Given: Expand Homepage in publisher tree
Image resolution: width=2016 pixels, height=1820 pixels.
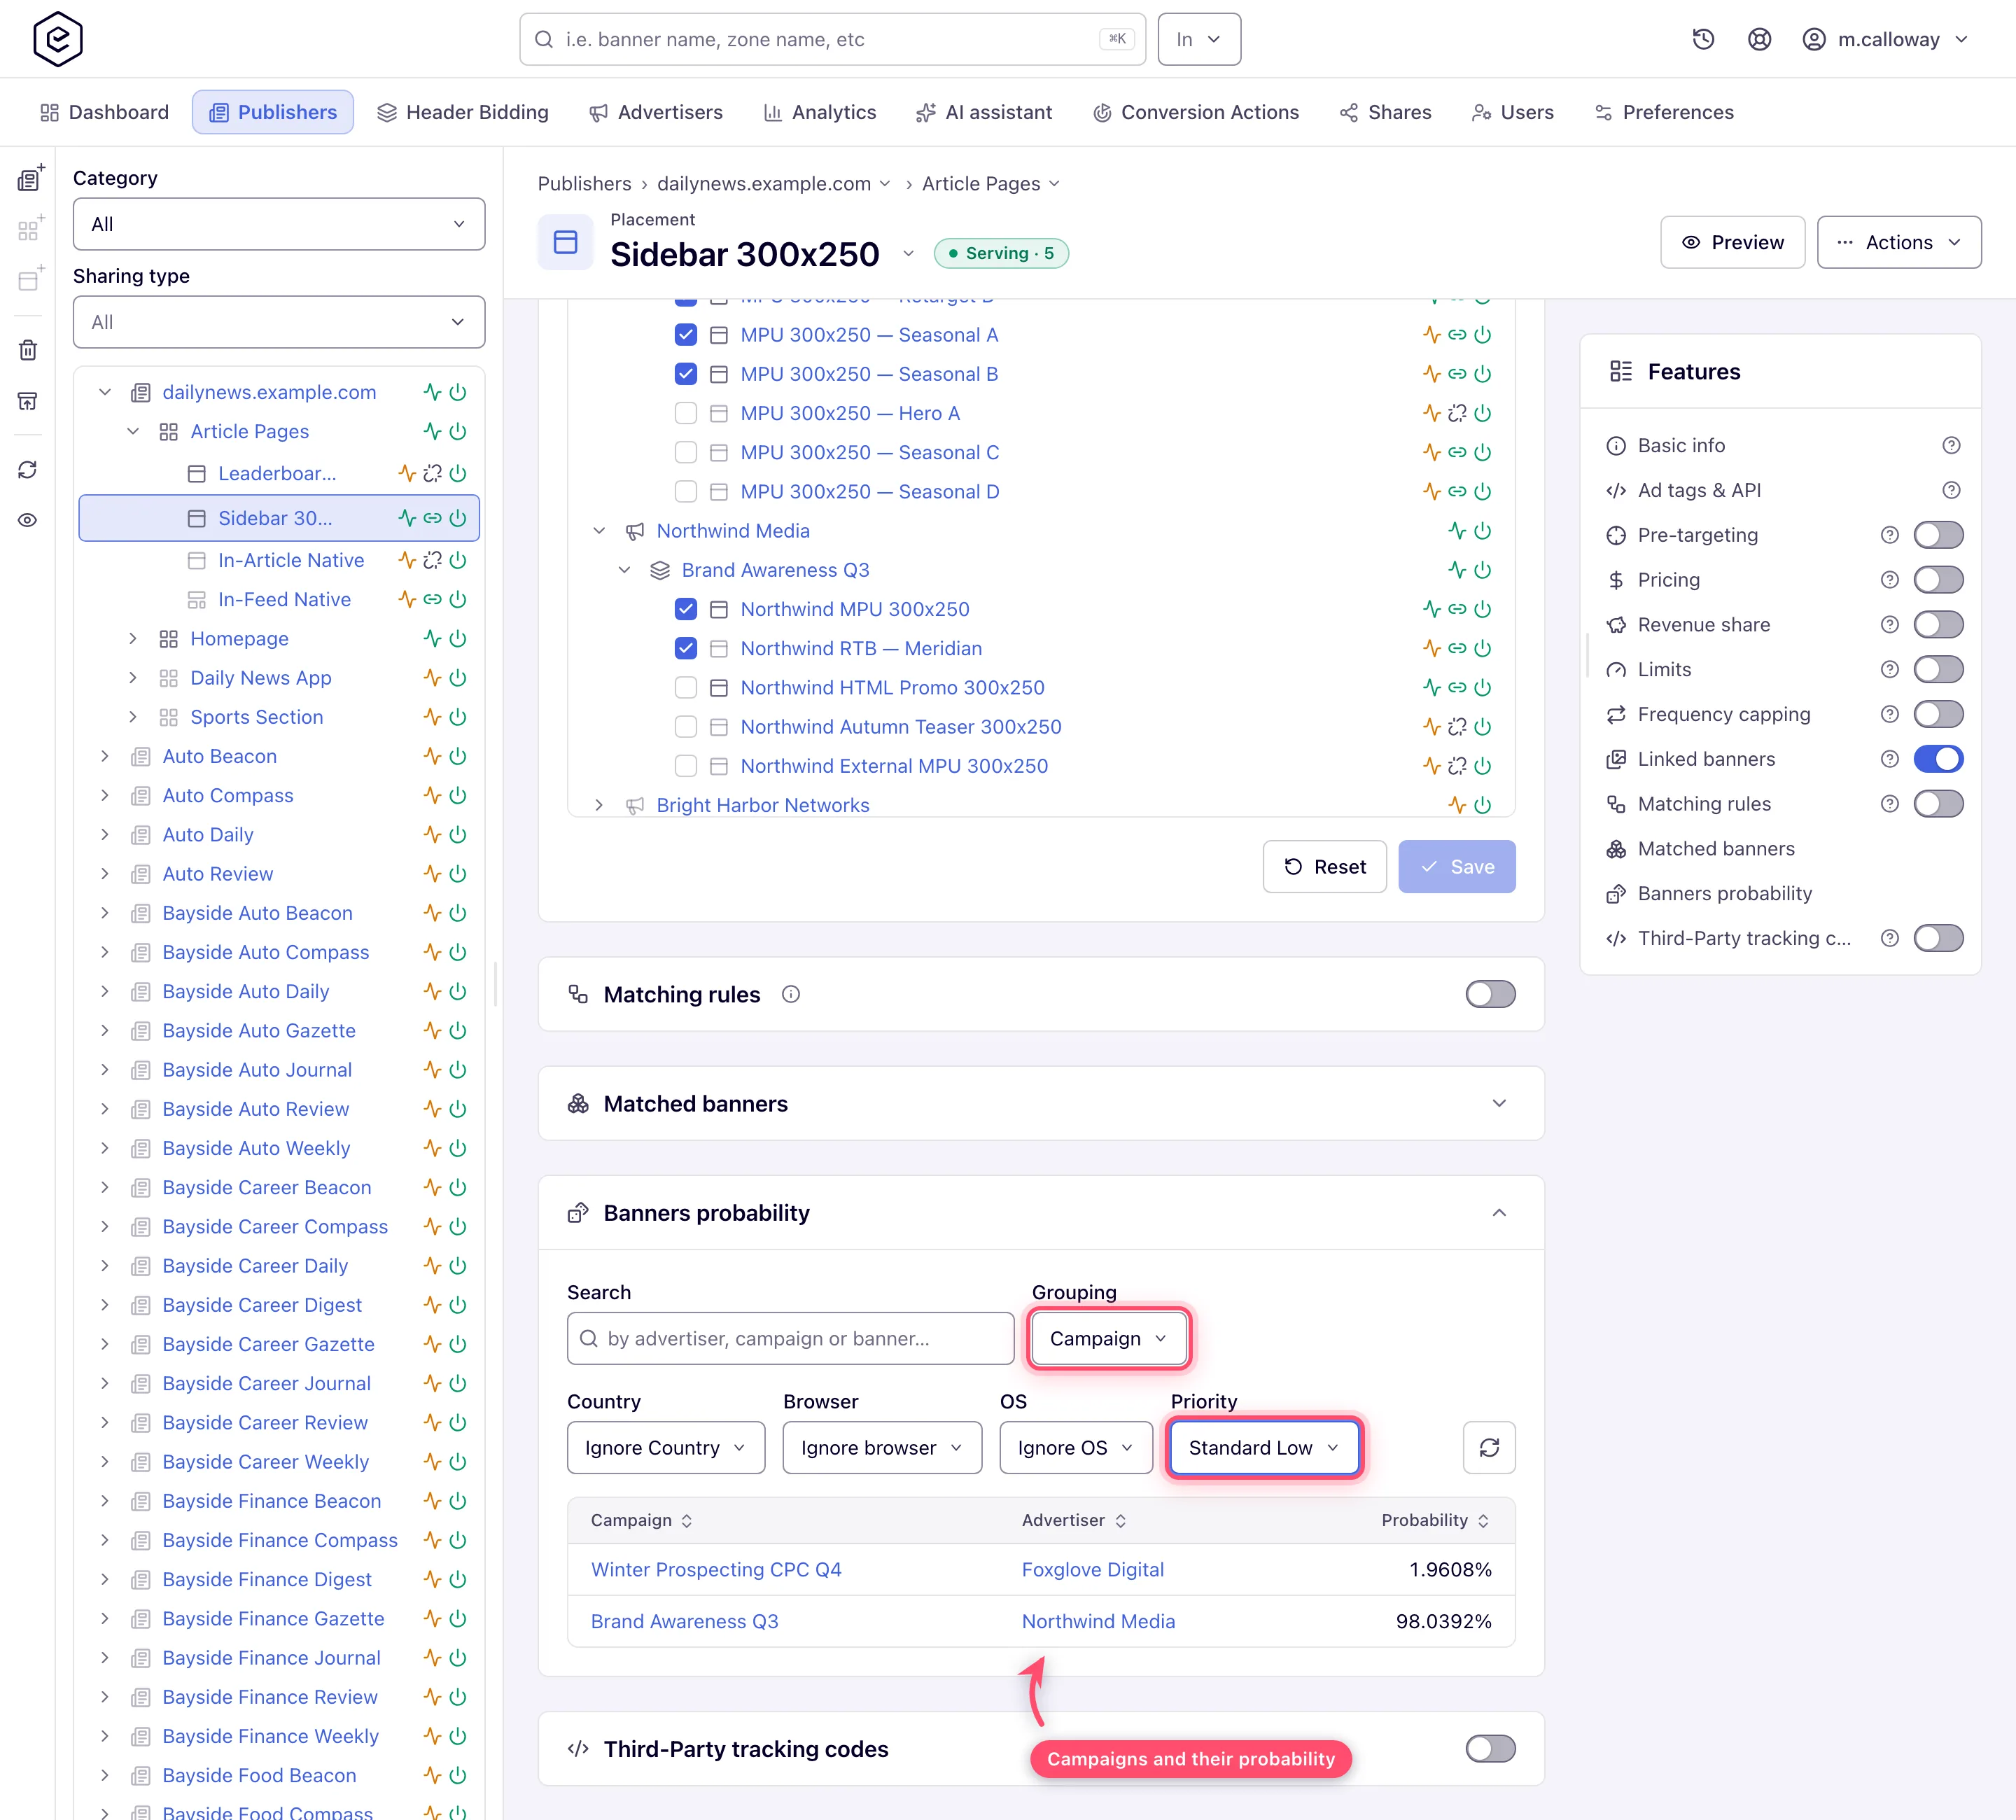Looking at the screenshot, I should pyautogui.click(x=132, y=639).
